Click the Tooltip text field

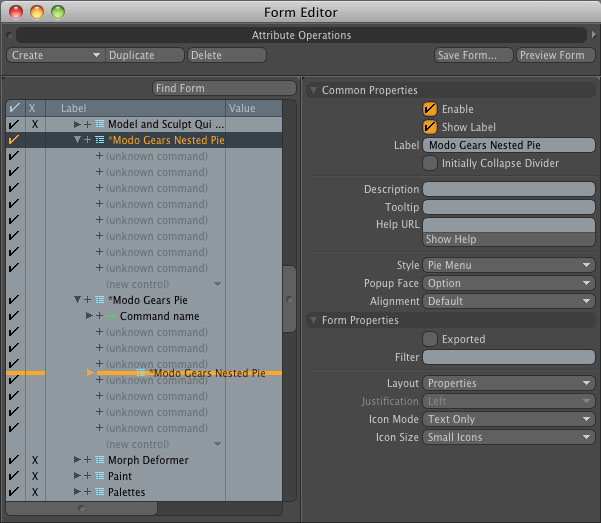pos(509,207)
